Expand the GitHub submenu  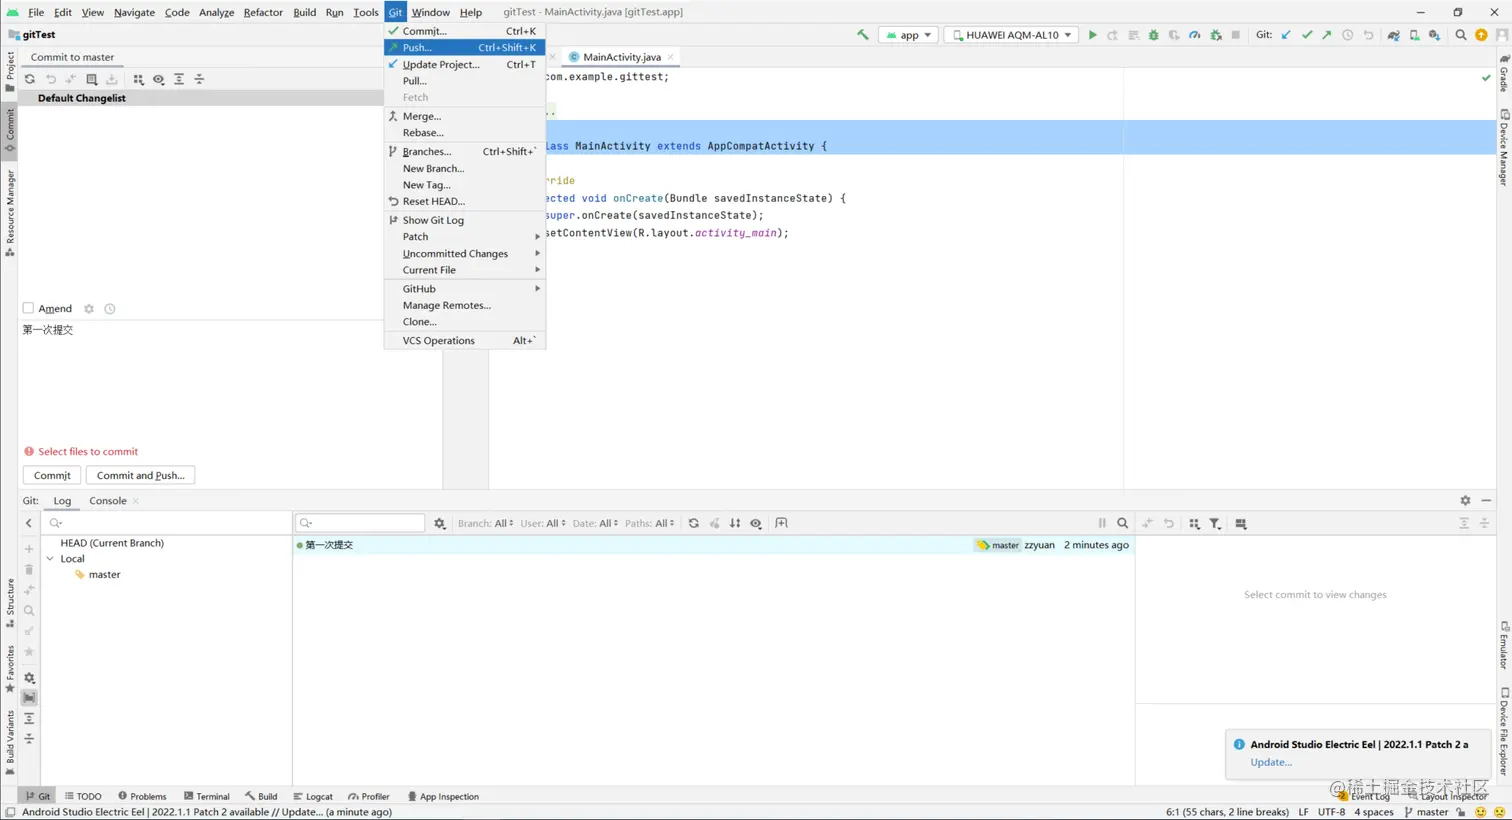(465, 289)
